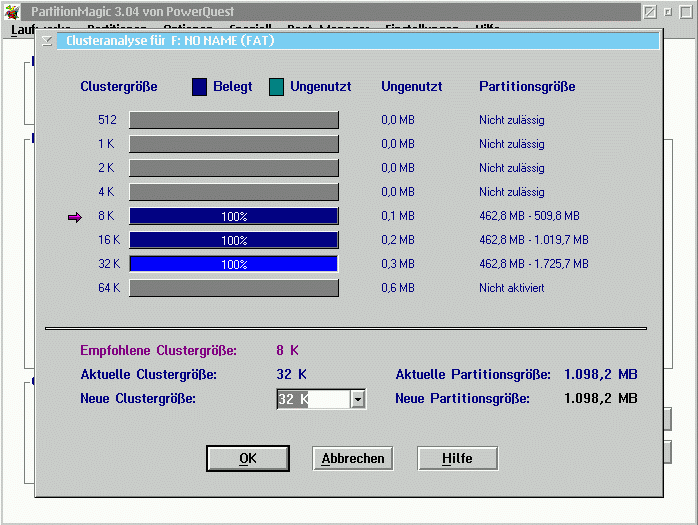Click 'Nicht zulässig' in the 512 row
The height and width of the screenshot is (525, 698).
click(511, 120)
